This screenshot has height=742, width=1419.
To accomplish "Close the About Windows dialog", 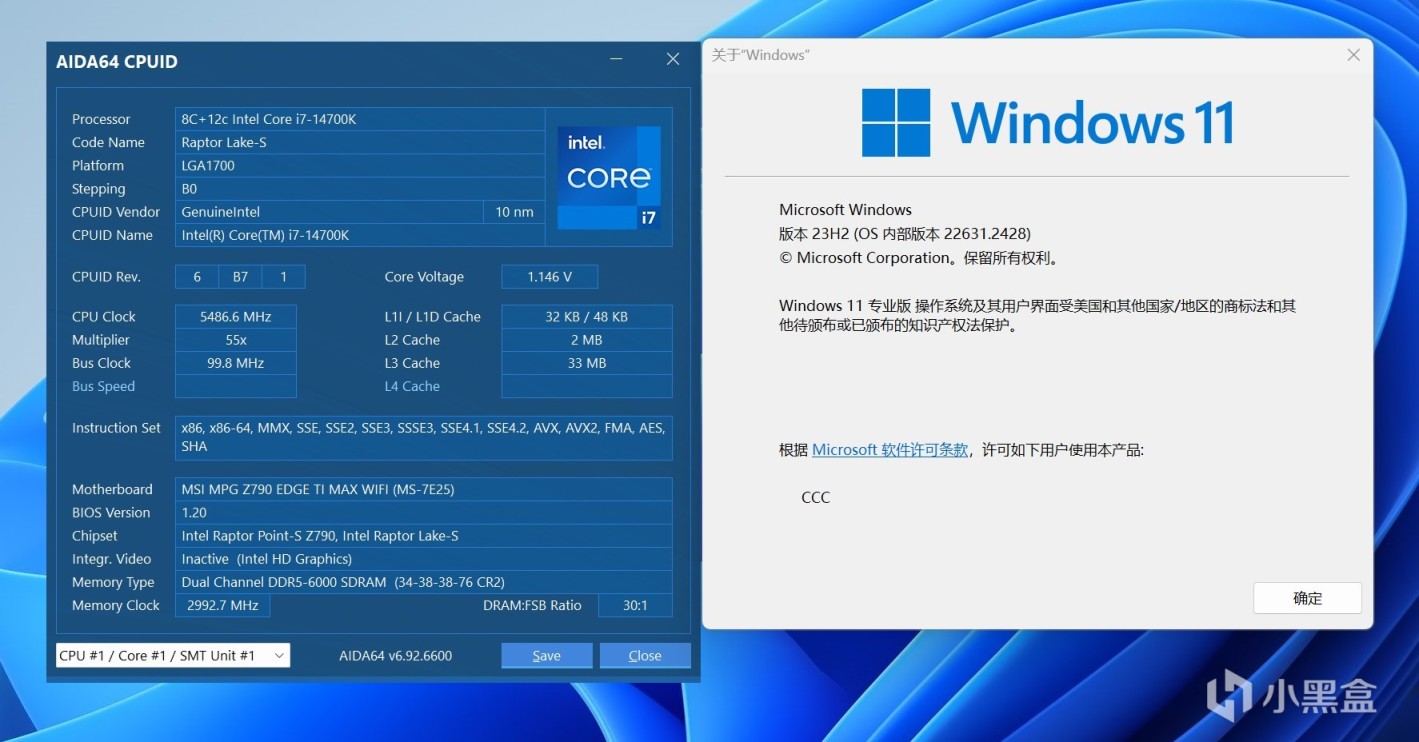I will tap(1353, 55).
